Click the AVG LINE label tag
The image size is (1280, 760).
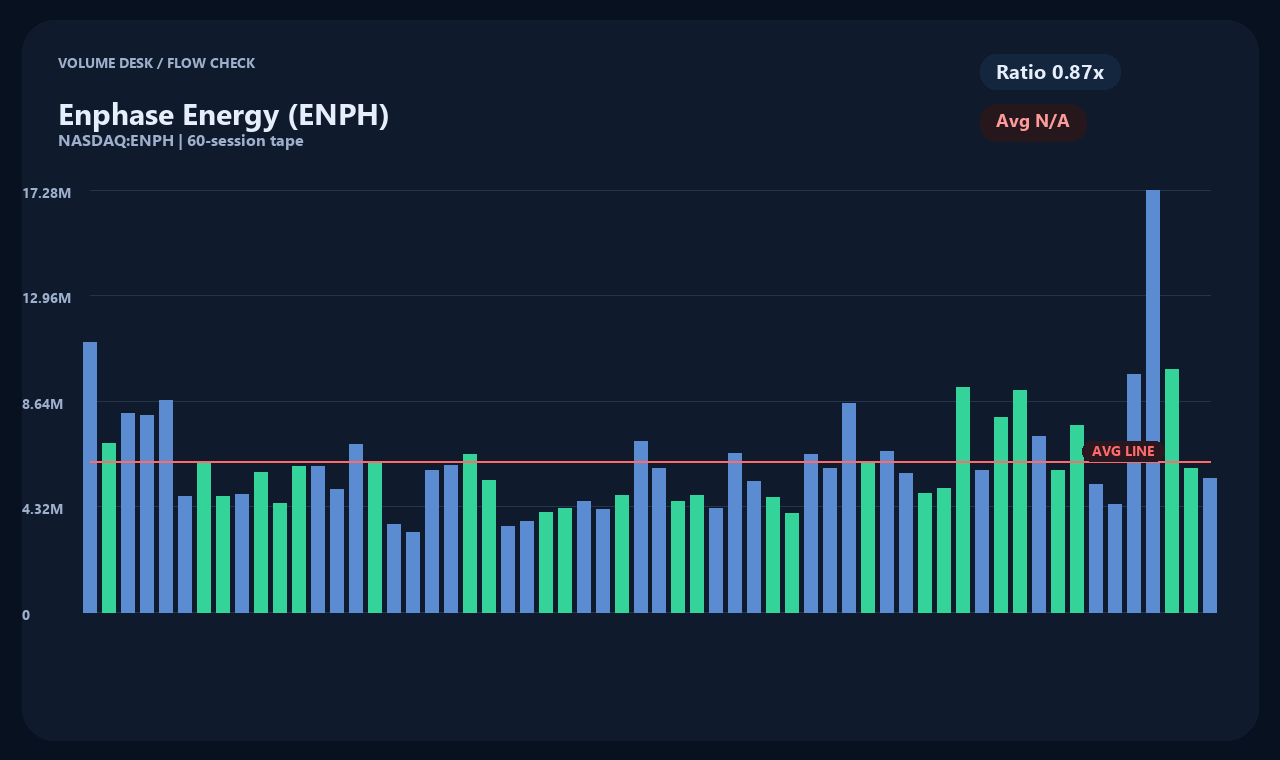click(x=1123, y=451)
